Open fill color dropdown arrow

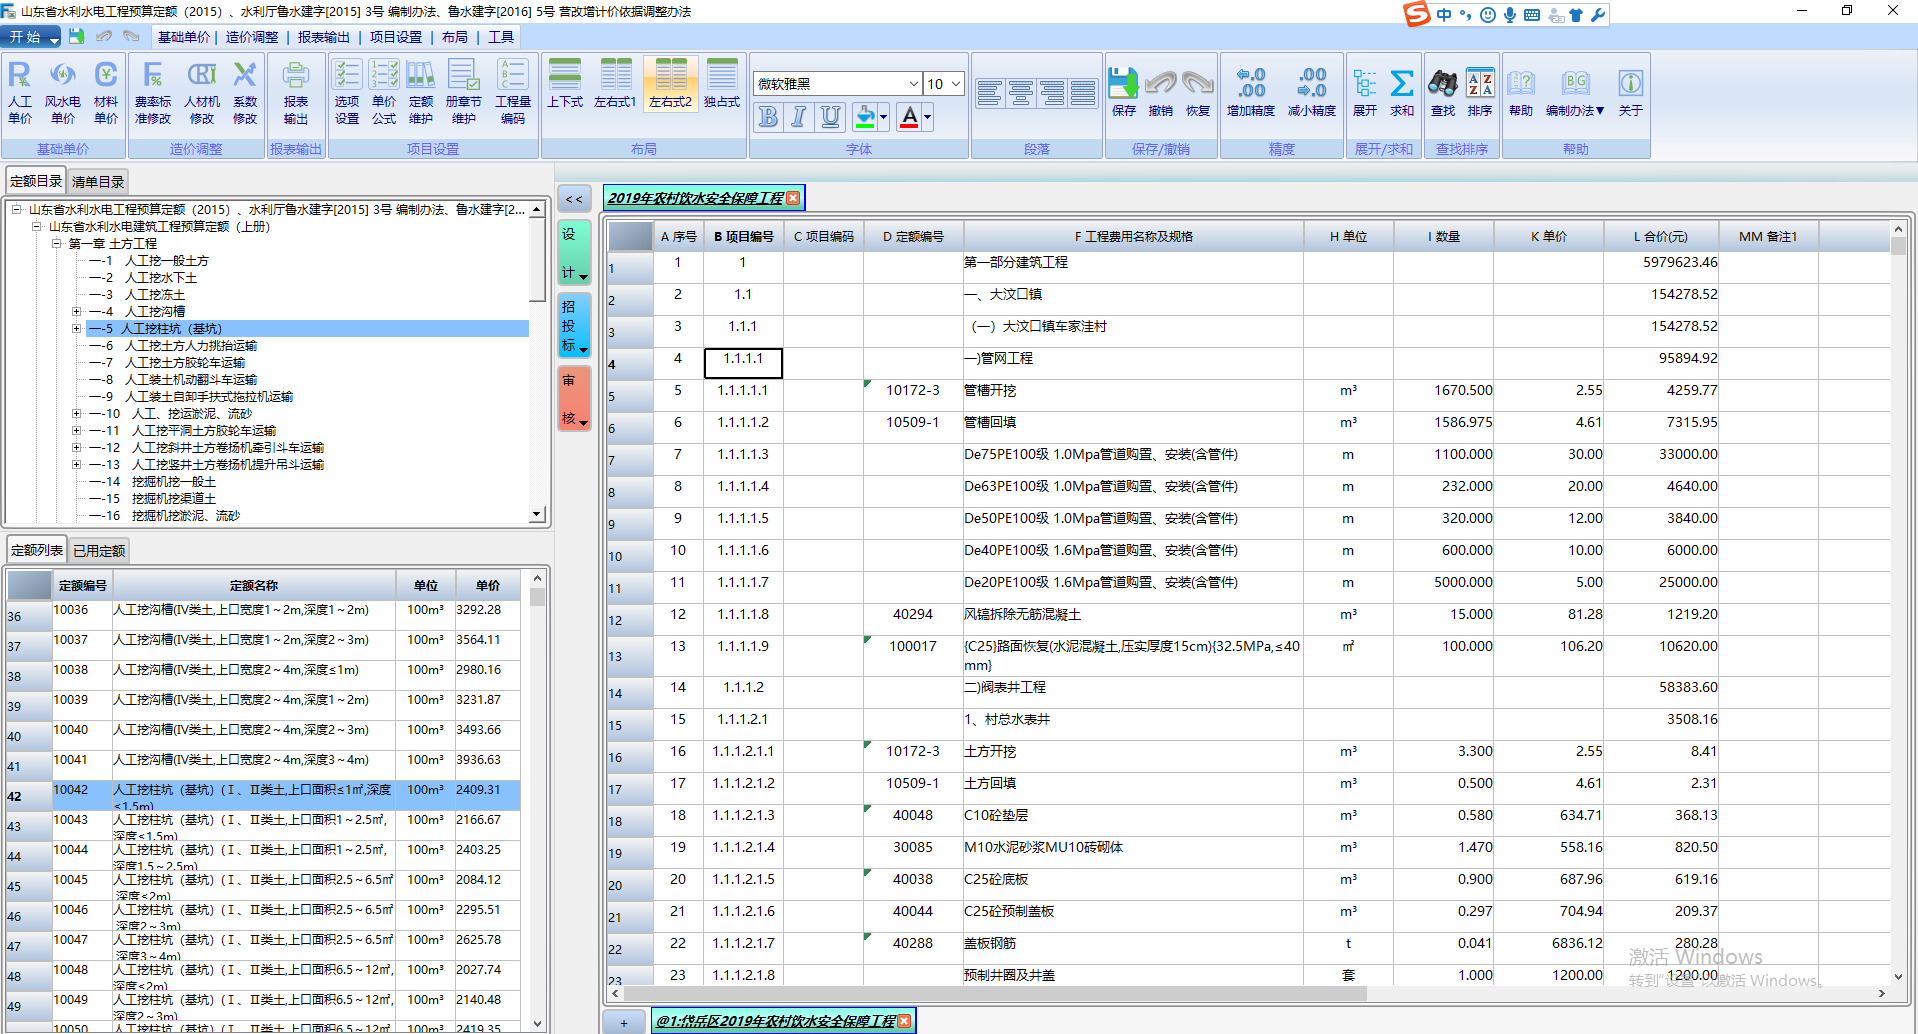pos(883,118)
